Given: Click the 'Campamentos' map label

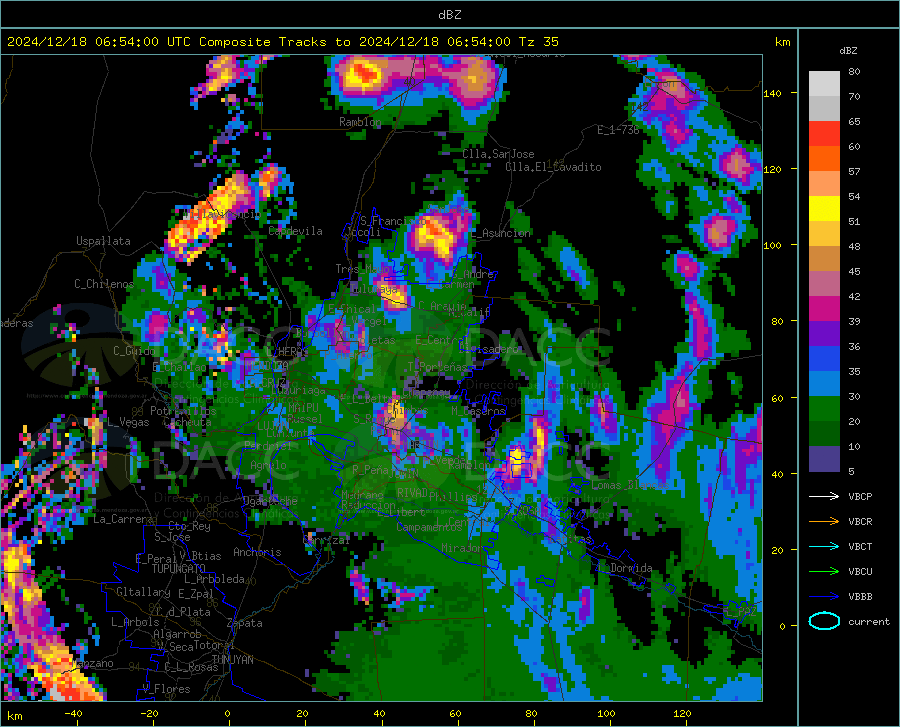Looking at the screenshot, I should pos(429,527).
